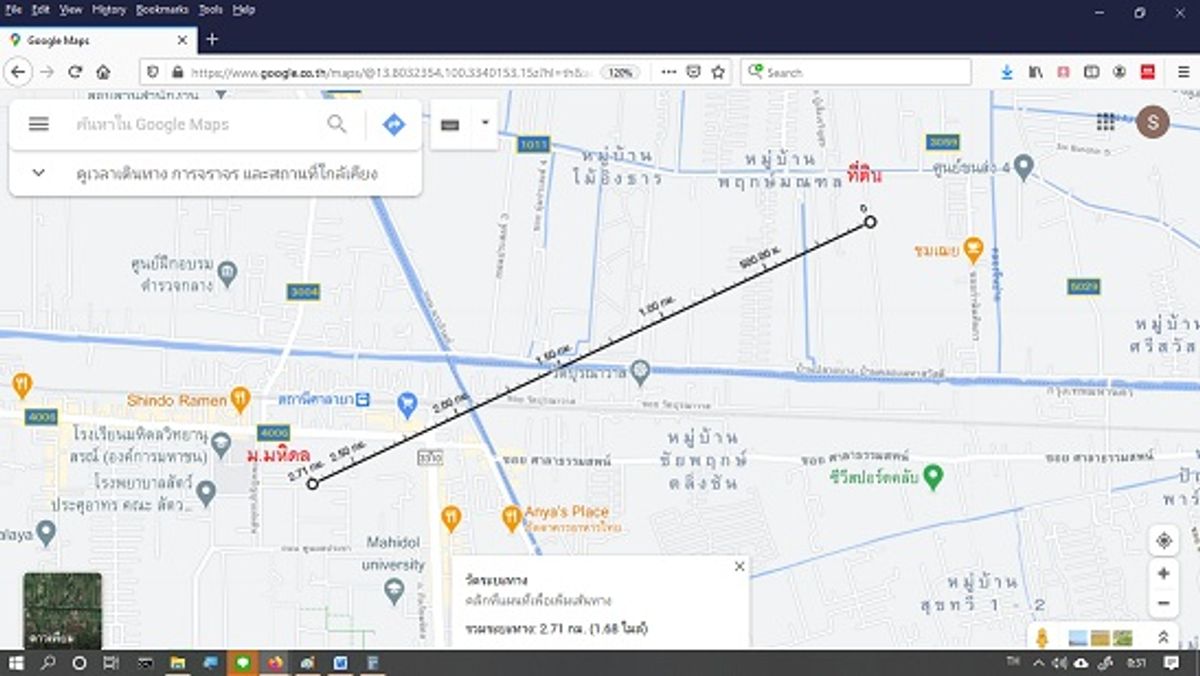Image resolution: width=1200 pixels, height=676 pixels.
Task: Open the Windows Start menu
Action: pyautogui.click(x=16, y=662)
